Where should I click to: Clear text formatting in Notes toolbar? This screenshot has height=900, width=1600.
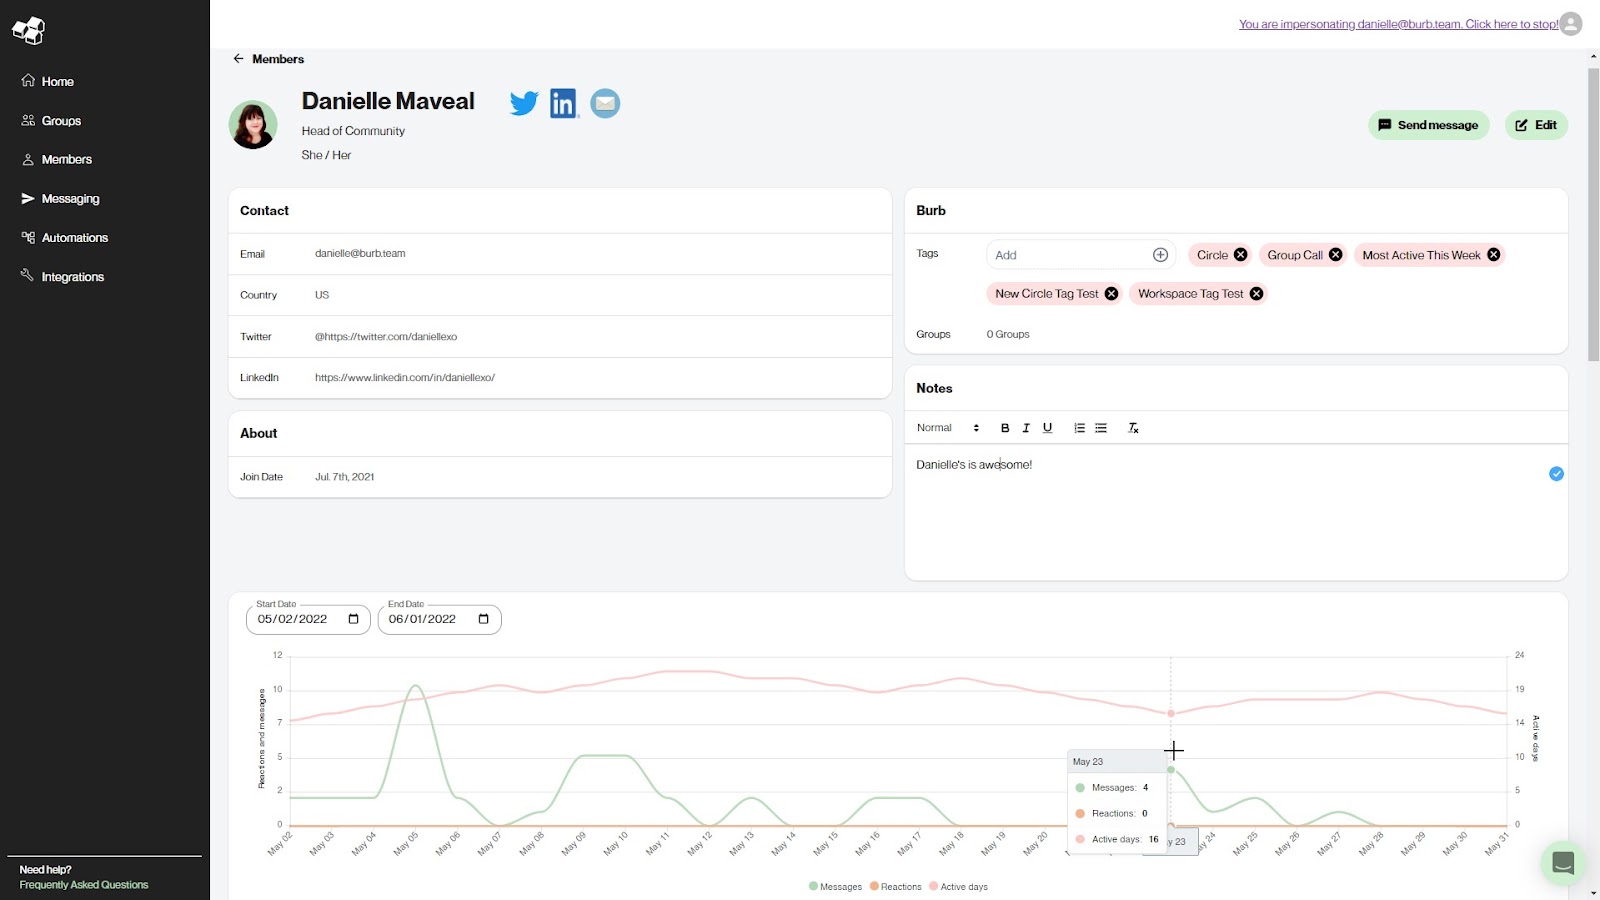coord(1133,428)
